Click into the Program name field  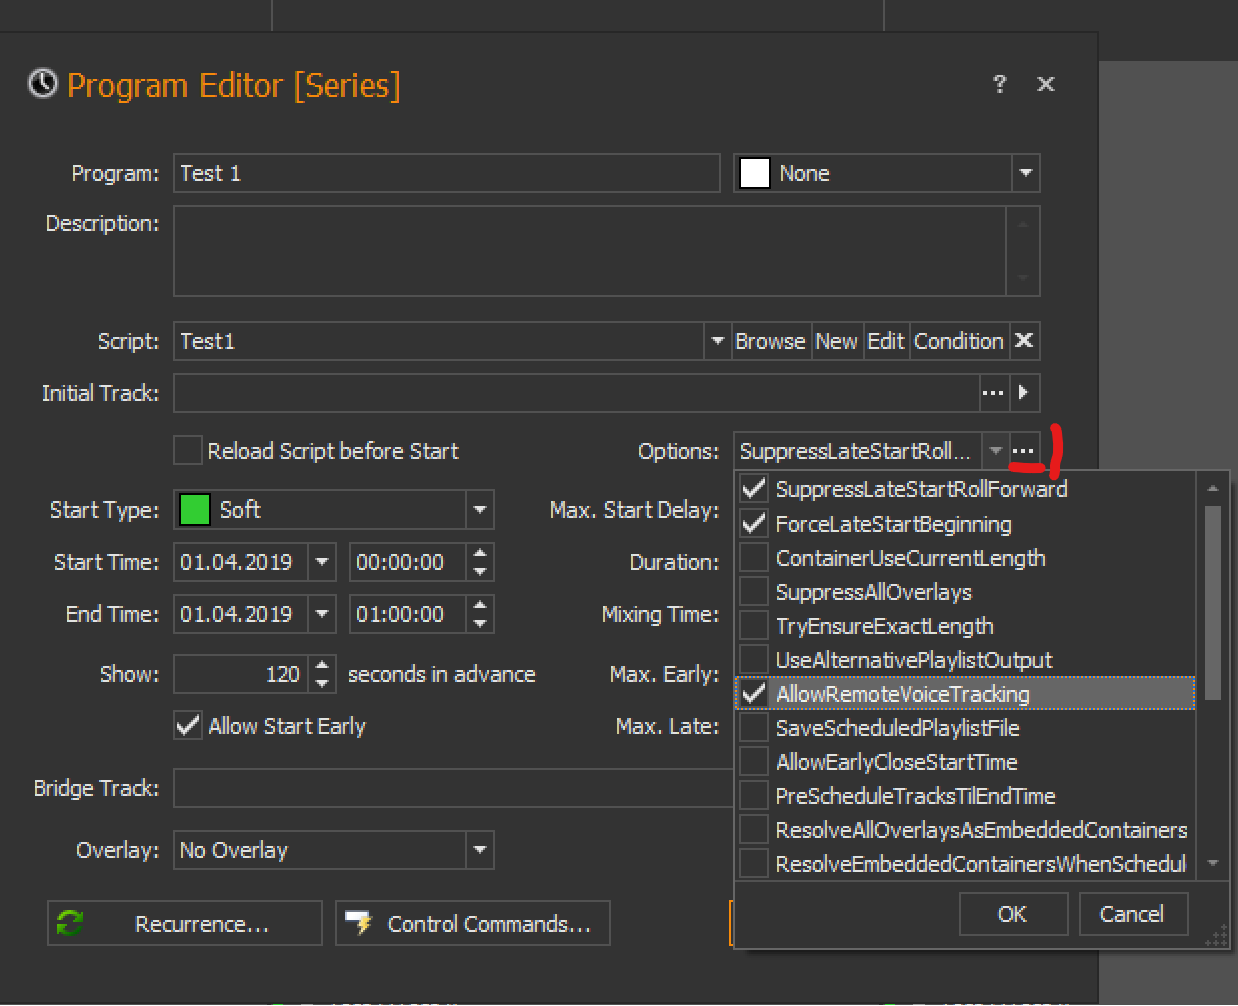[x=446, y=173]
